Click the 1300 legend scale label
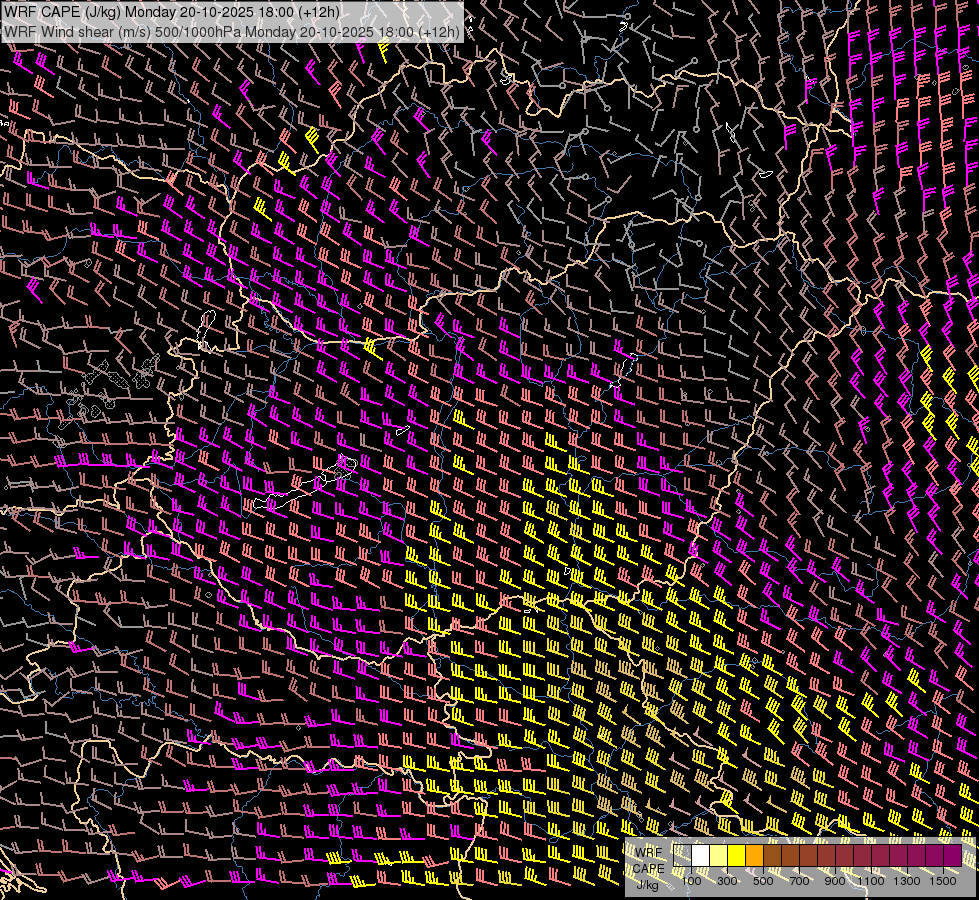The image size is (979, 900). coord(907,881)
